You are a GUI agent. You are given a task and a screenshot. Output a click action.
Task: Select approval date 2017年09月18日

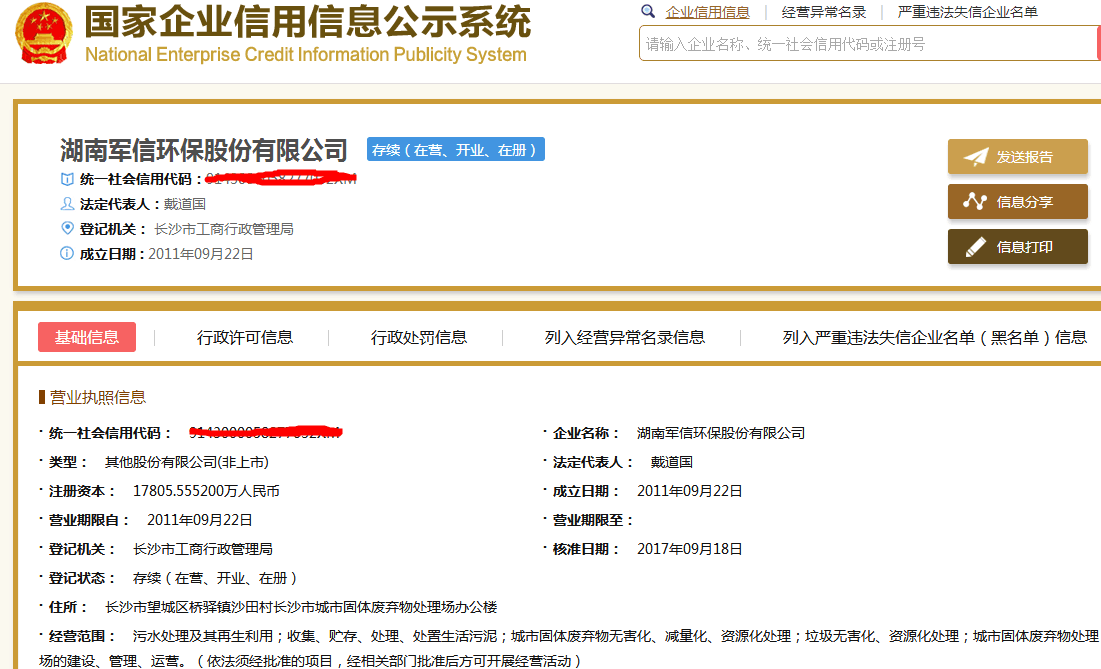tap(690, 549)
